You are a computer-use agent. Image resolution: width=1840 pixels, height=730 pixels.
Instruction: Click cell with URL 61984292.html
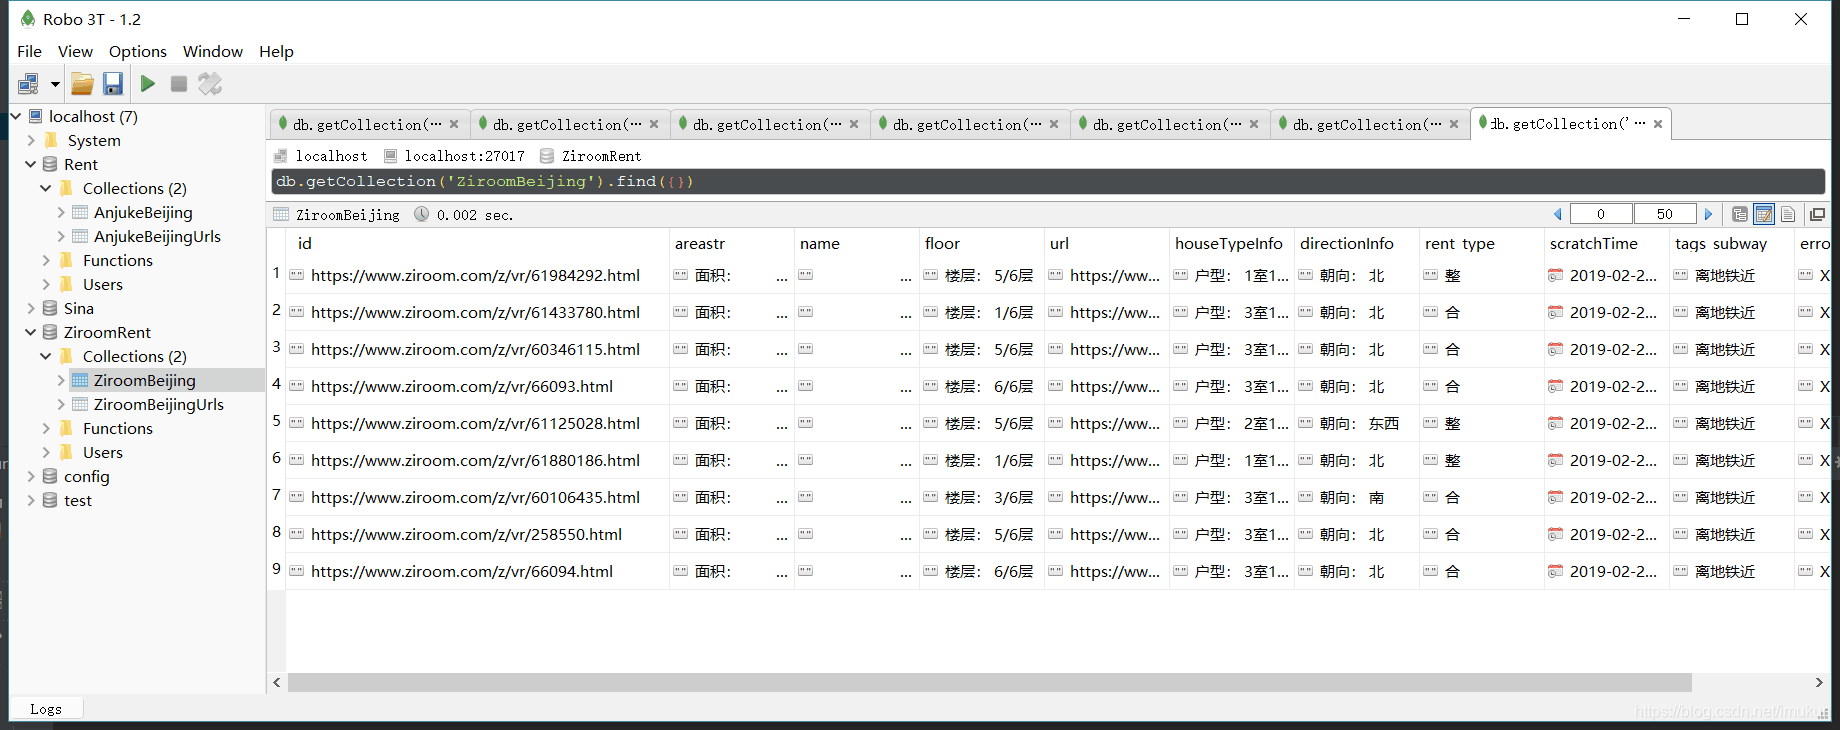[478, 275]
